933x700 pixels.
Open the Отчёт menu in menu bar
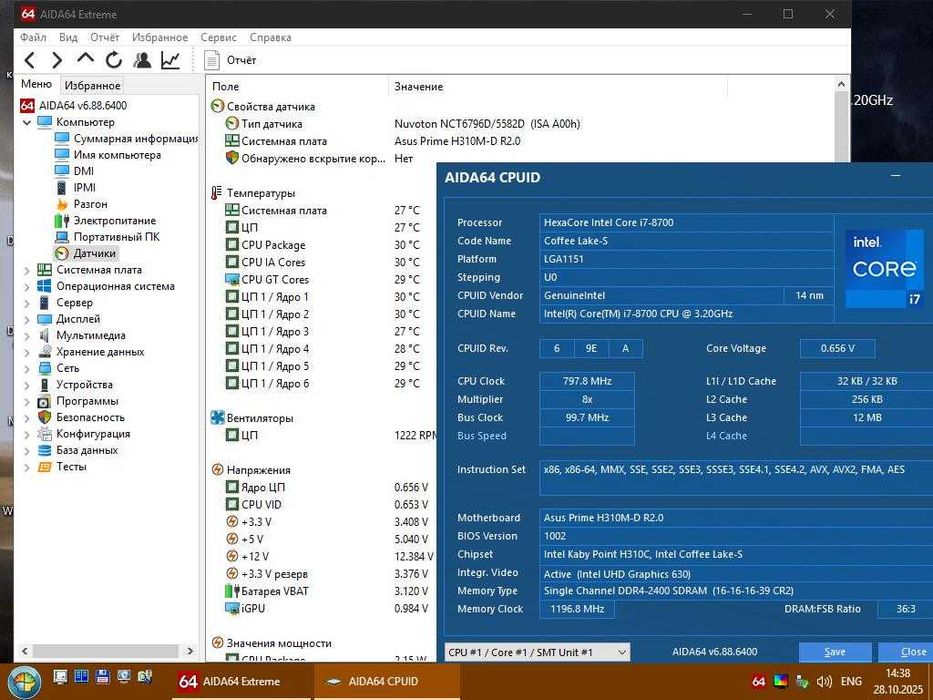pos(105,37)
